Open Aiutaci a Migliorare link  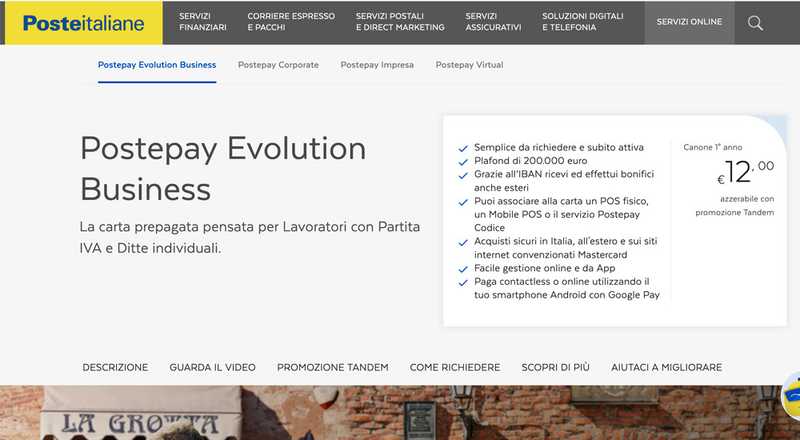666,367
